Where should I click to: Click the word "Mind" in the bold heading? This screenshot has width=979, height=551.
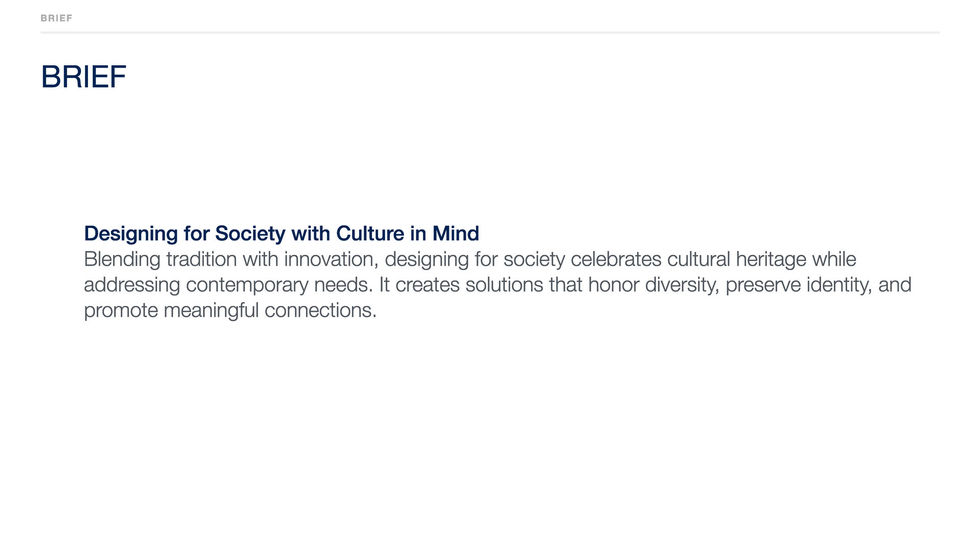click(x=456, y=234)
